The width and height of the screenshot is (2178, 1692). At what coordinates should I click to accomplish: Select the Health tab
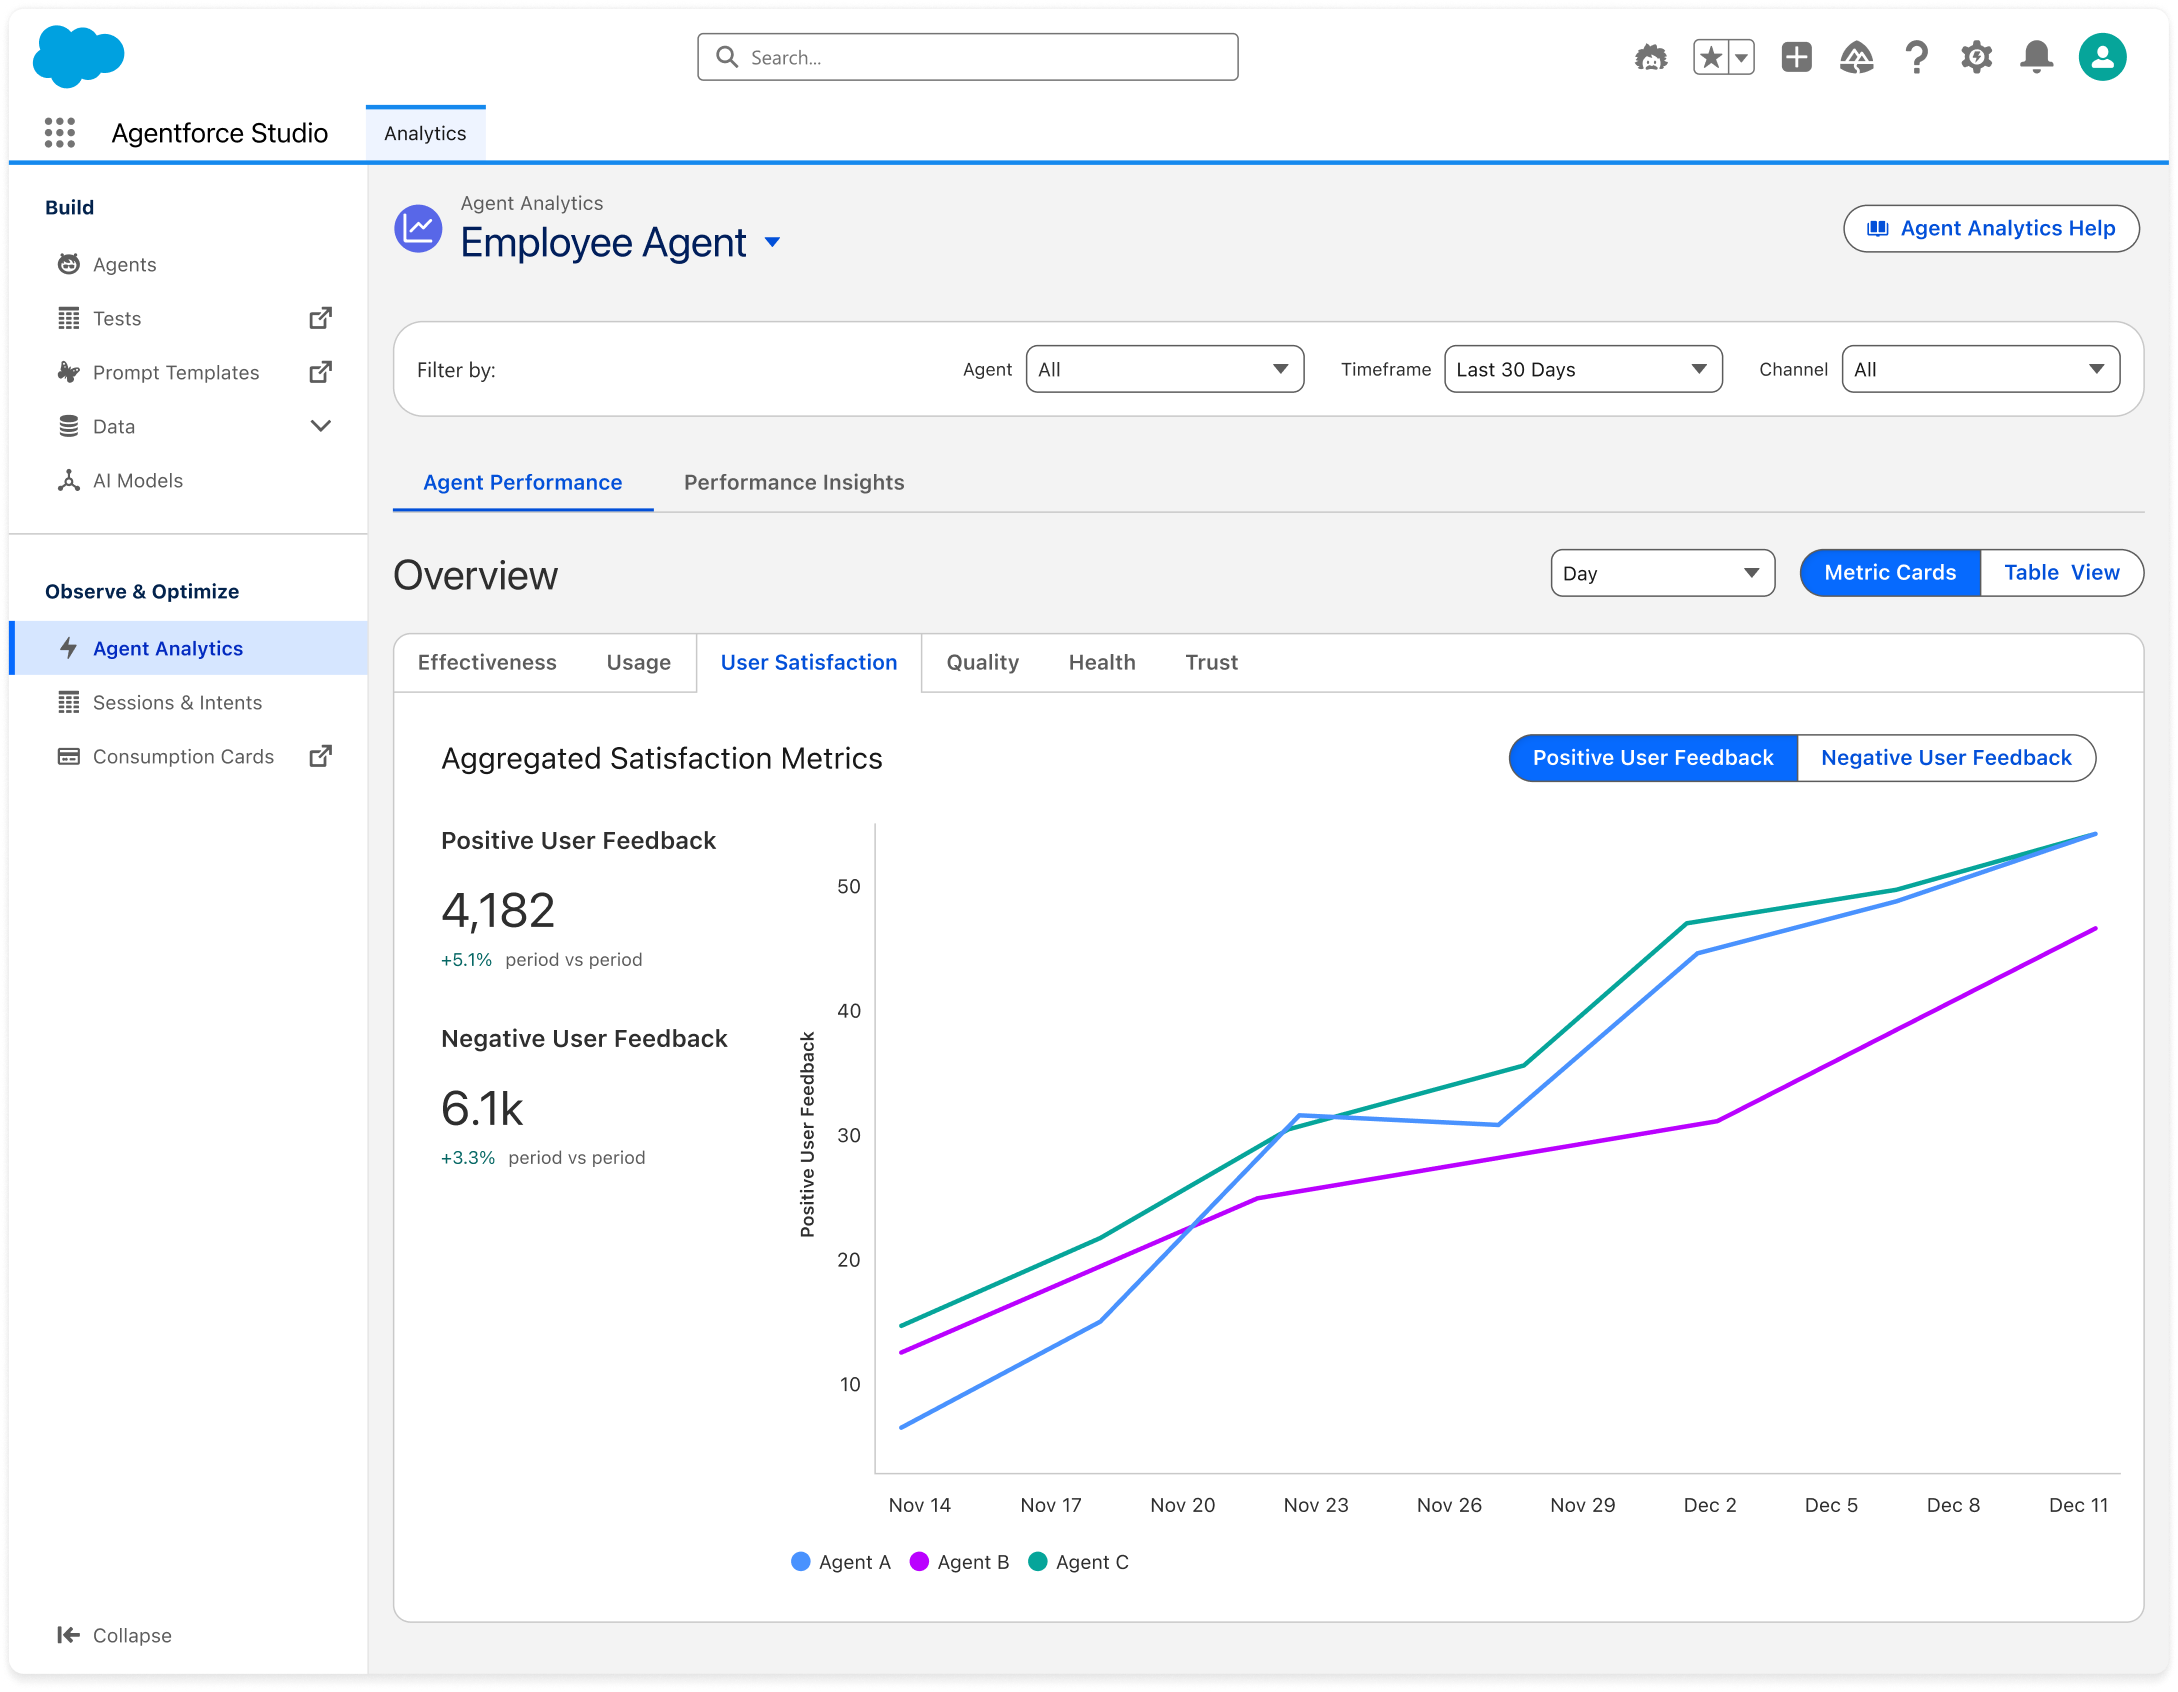(x=1101, y=662)
